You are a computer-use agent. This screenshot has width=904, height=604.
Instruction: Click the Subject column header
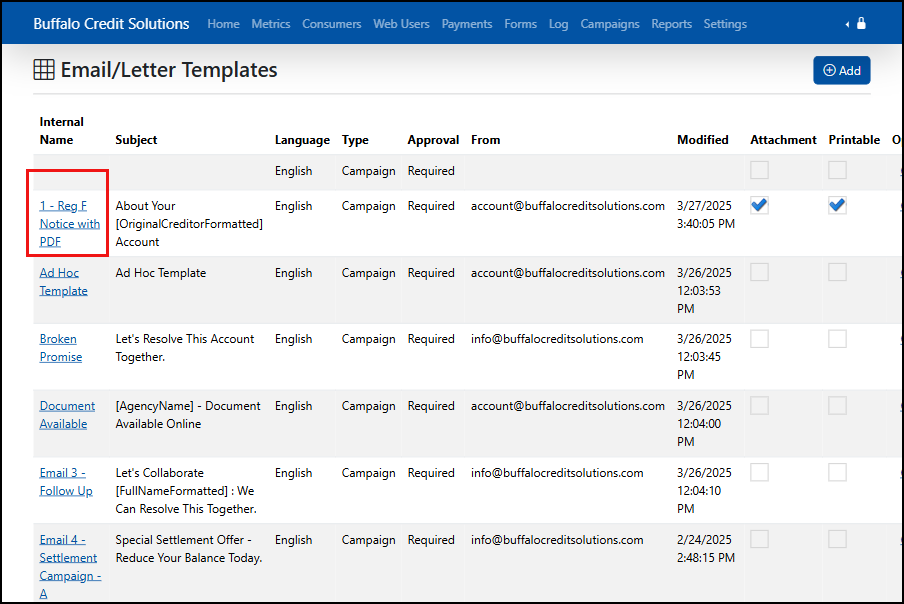136,140
